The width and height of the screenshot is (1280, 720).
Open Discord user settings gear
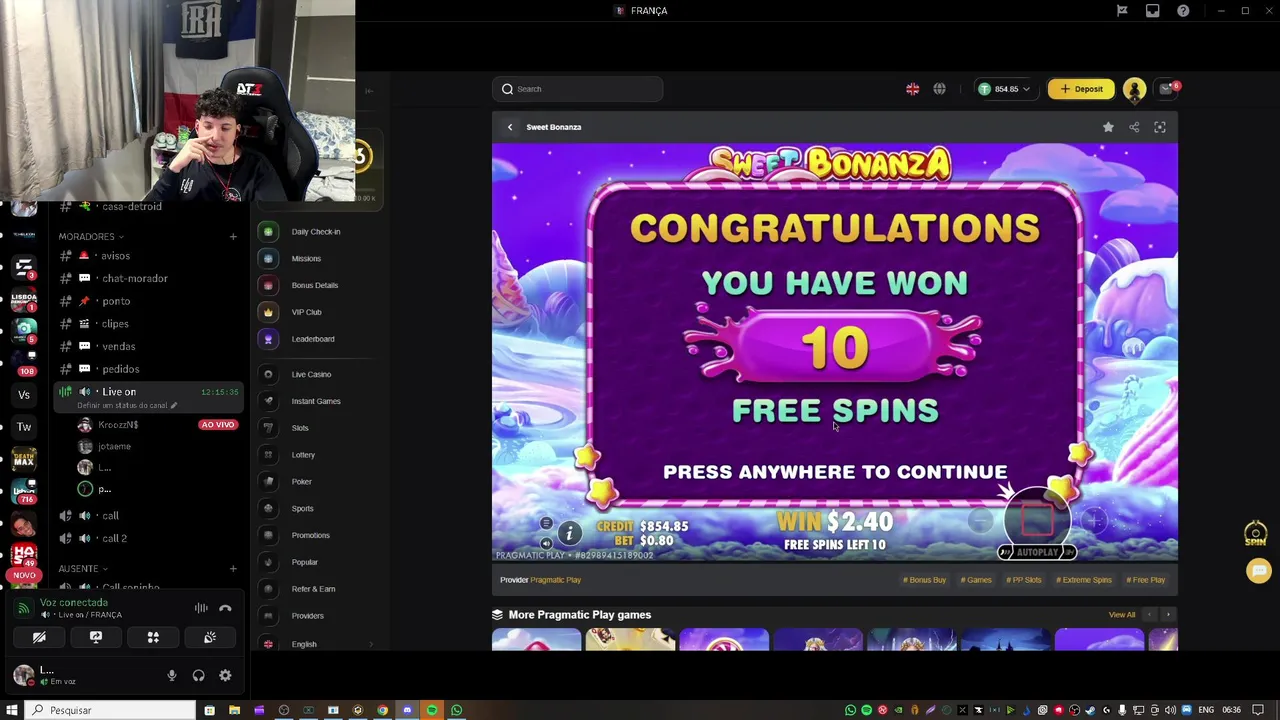point(225,676)
